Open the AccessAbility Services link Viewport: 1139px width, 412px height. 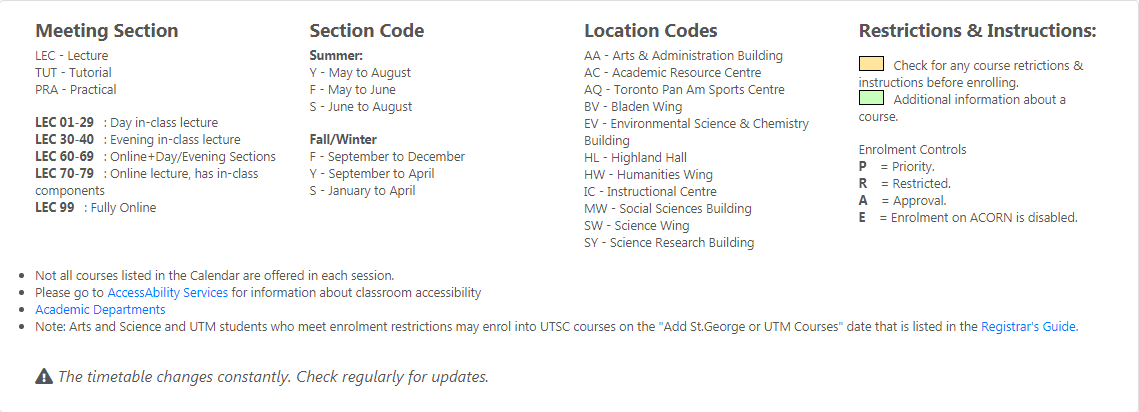coord(168,293)
